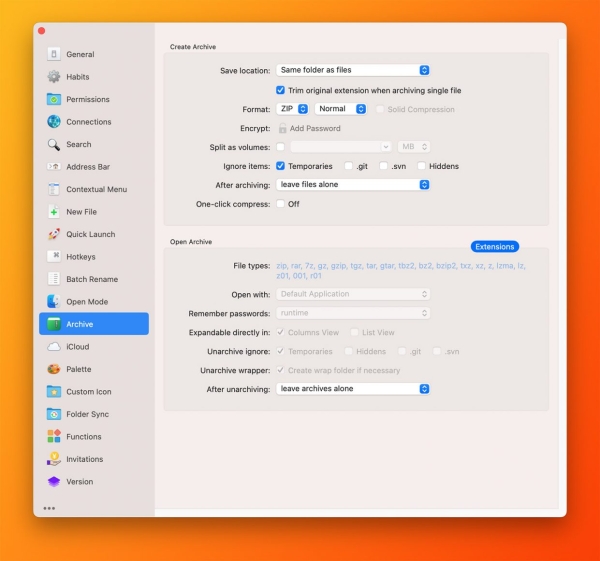Toggle .svn under Unarchive ignore
The image size is (600, 561).
[x=437, y=351]
